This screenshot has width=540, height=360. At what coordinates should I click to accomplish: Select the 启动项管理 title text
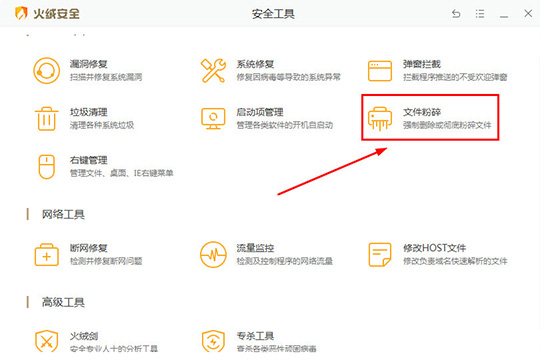[x=260, y=112]
